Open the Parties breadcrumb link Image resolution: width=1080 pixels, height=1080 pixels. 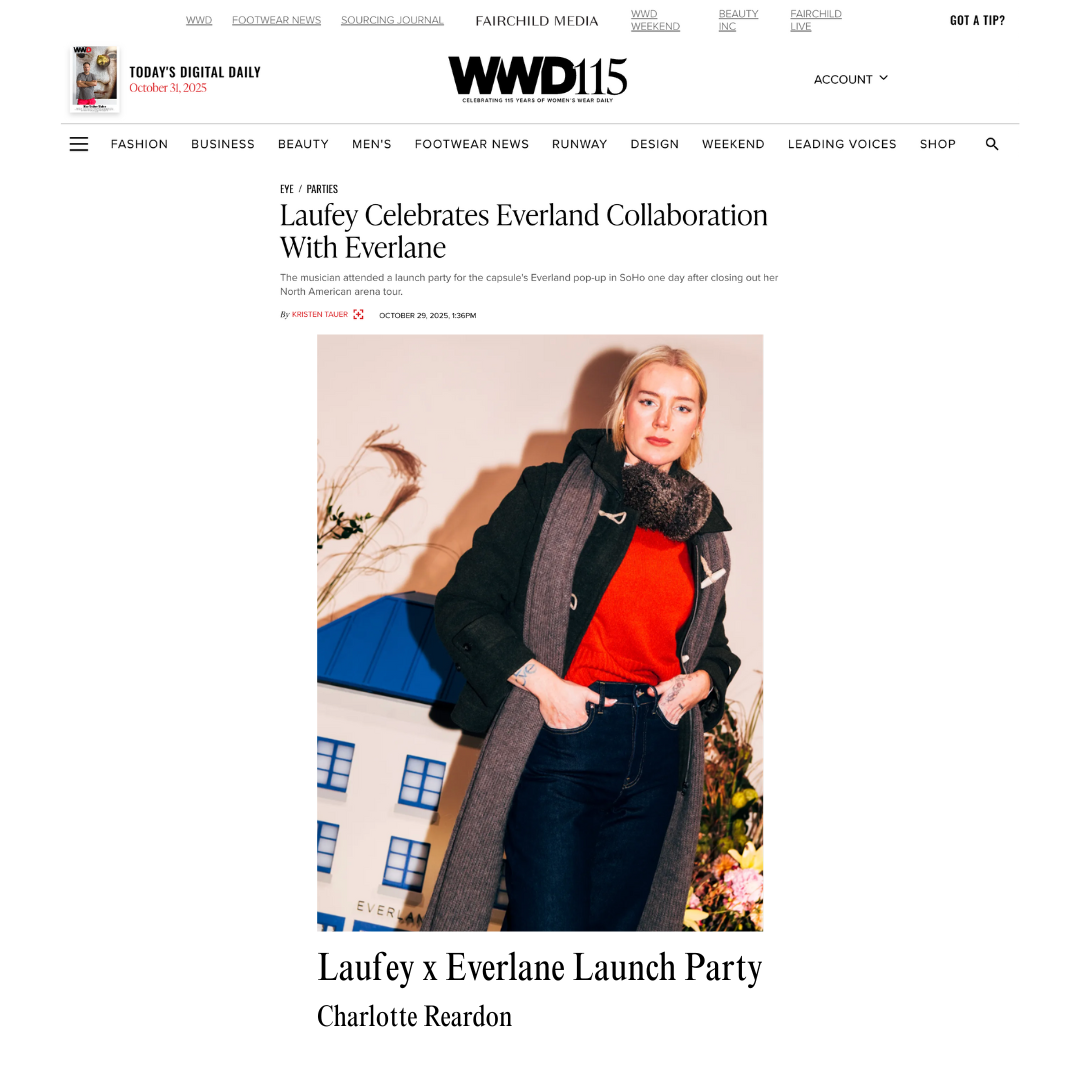click(322, 189)
